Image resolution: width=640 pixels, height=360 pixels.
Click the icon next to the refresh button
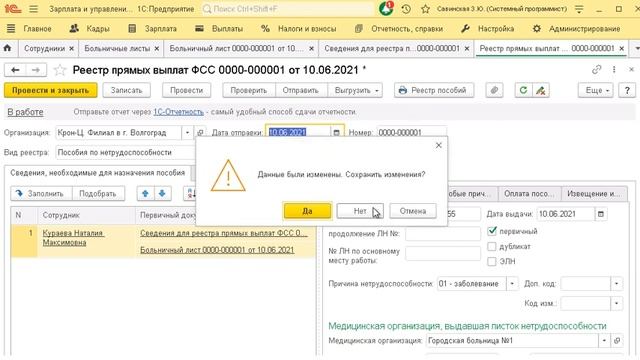click(541, 90)
